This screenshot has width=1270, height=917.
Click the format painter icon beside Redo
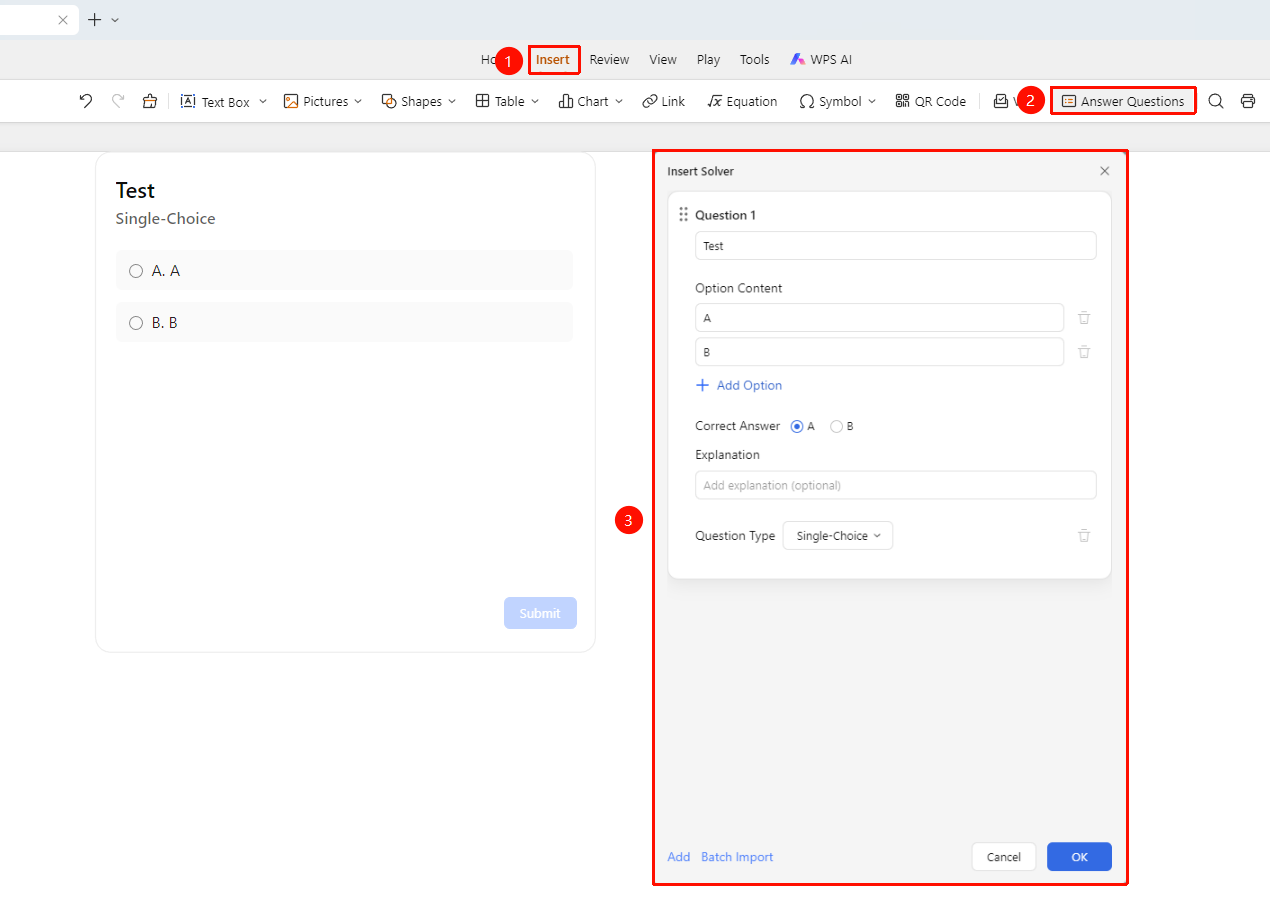150,101
